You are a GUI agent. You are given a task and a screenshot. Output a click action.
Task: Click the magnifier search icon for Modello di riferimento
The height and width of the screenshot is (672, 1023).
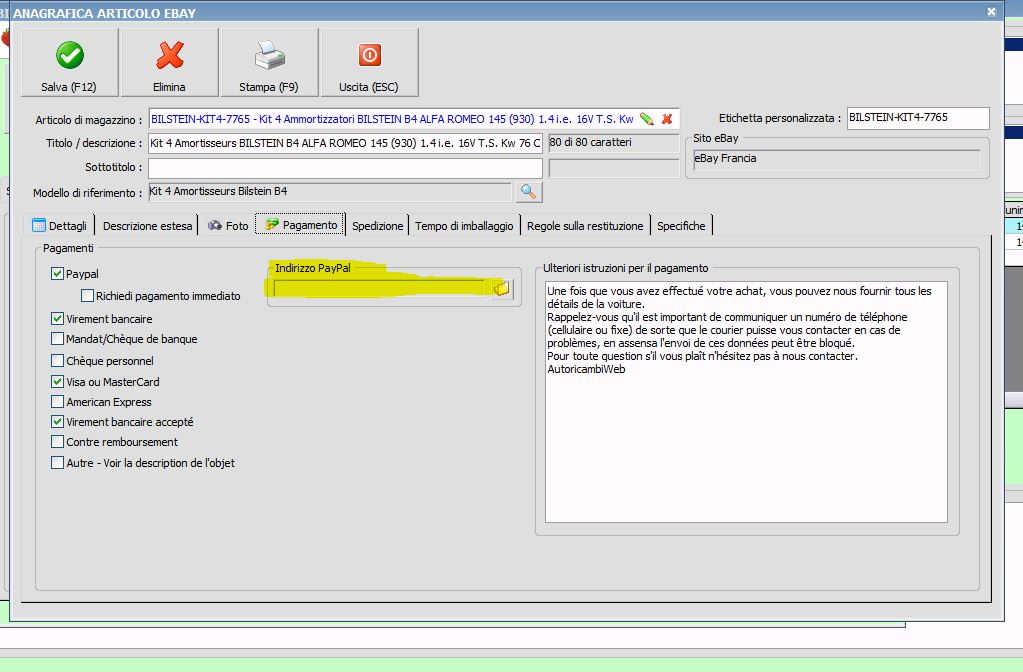[x=528, y=192]
